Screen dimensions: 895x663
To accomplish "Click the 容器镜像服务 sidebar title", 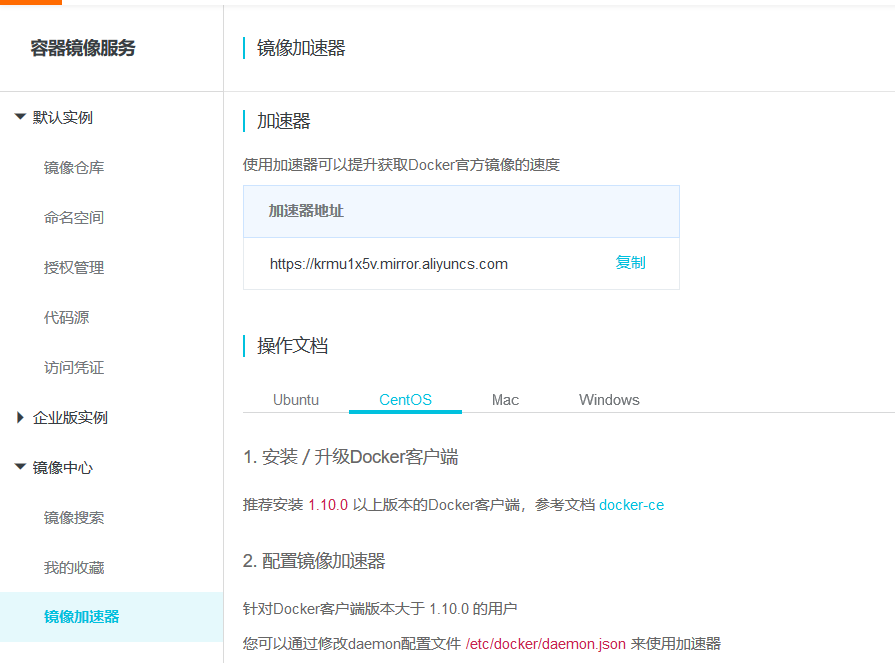I will [x=83, y=48].
